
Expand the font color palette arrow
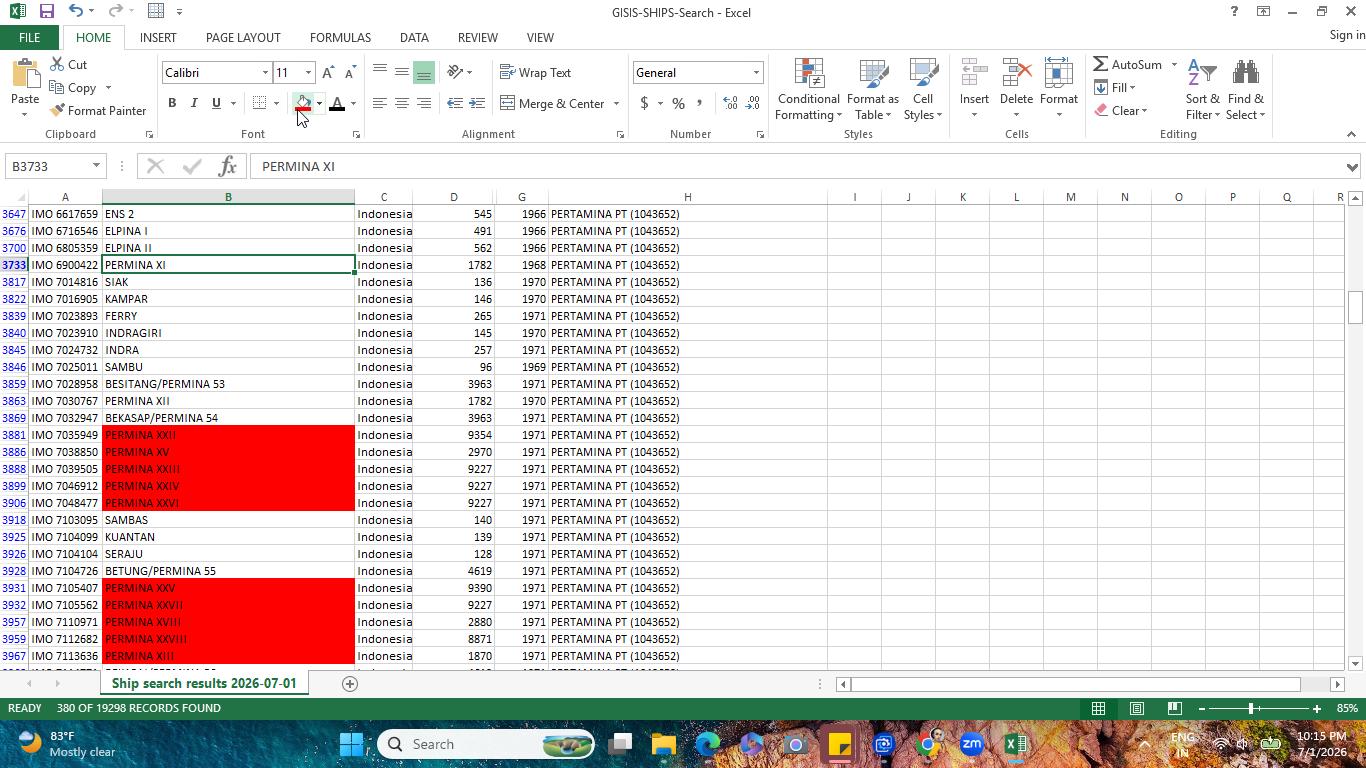pos(353,103)
